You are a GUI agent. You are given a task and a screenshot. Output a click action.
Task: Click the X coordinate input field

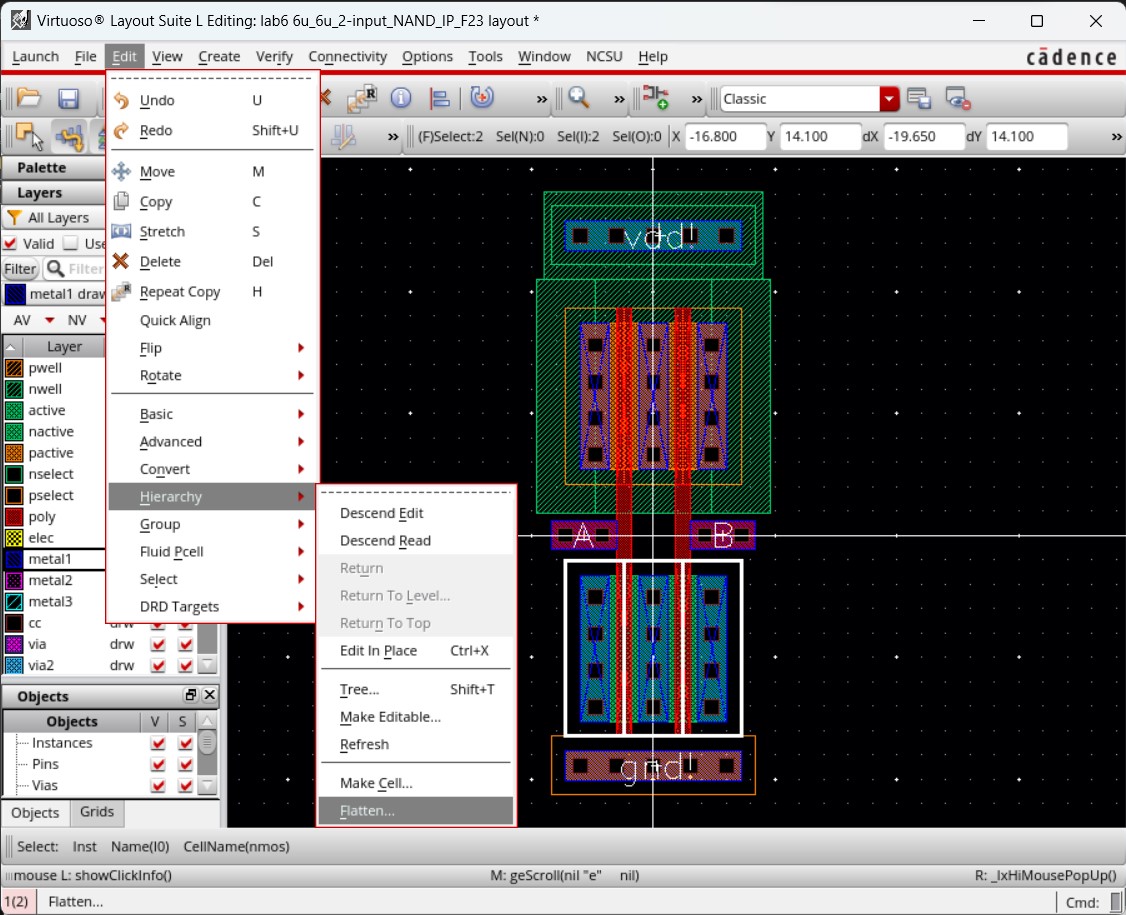point(725,136)
